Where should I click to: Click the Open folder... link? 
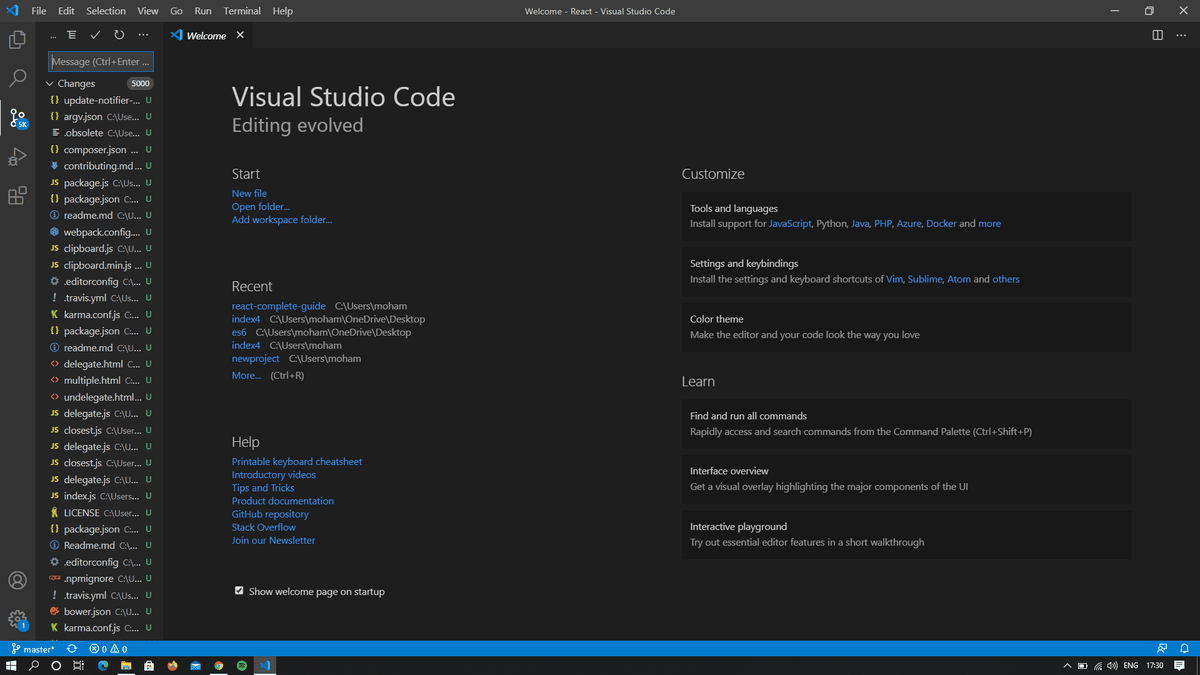(260, 207)
